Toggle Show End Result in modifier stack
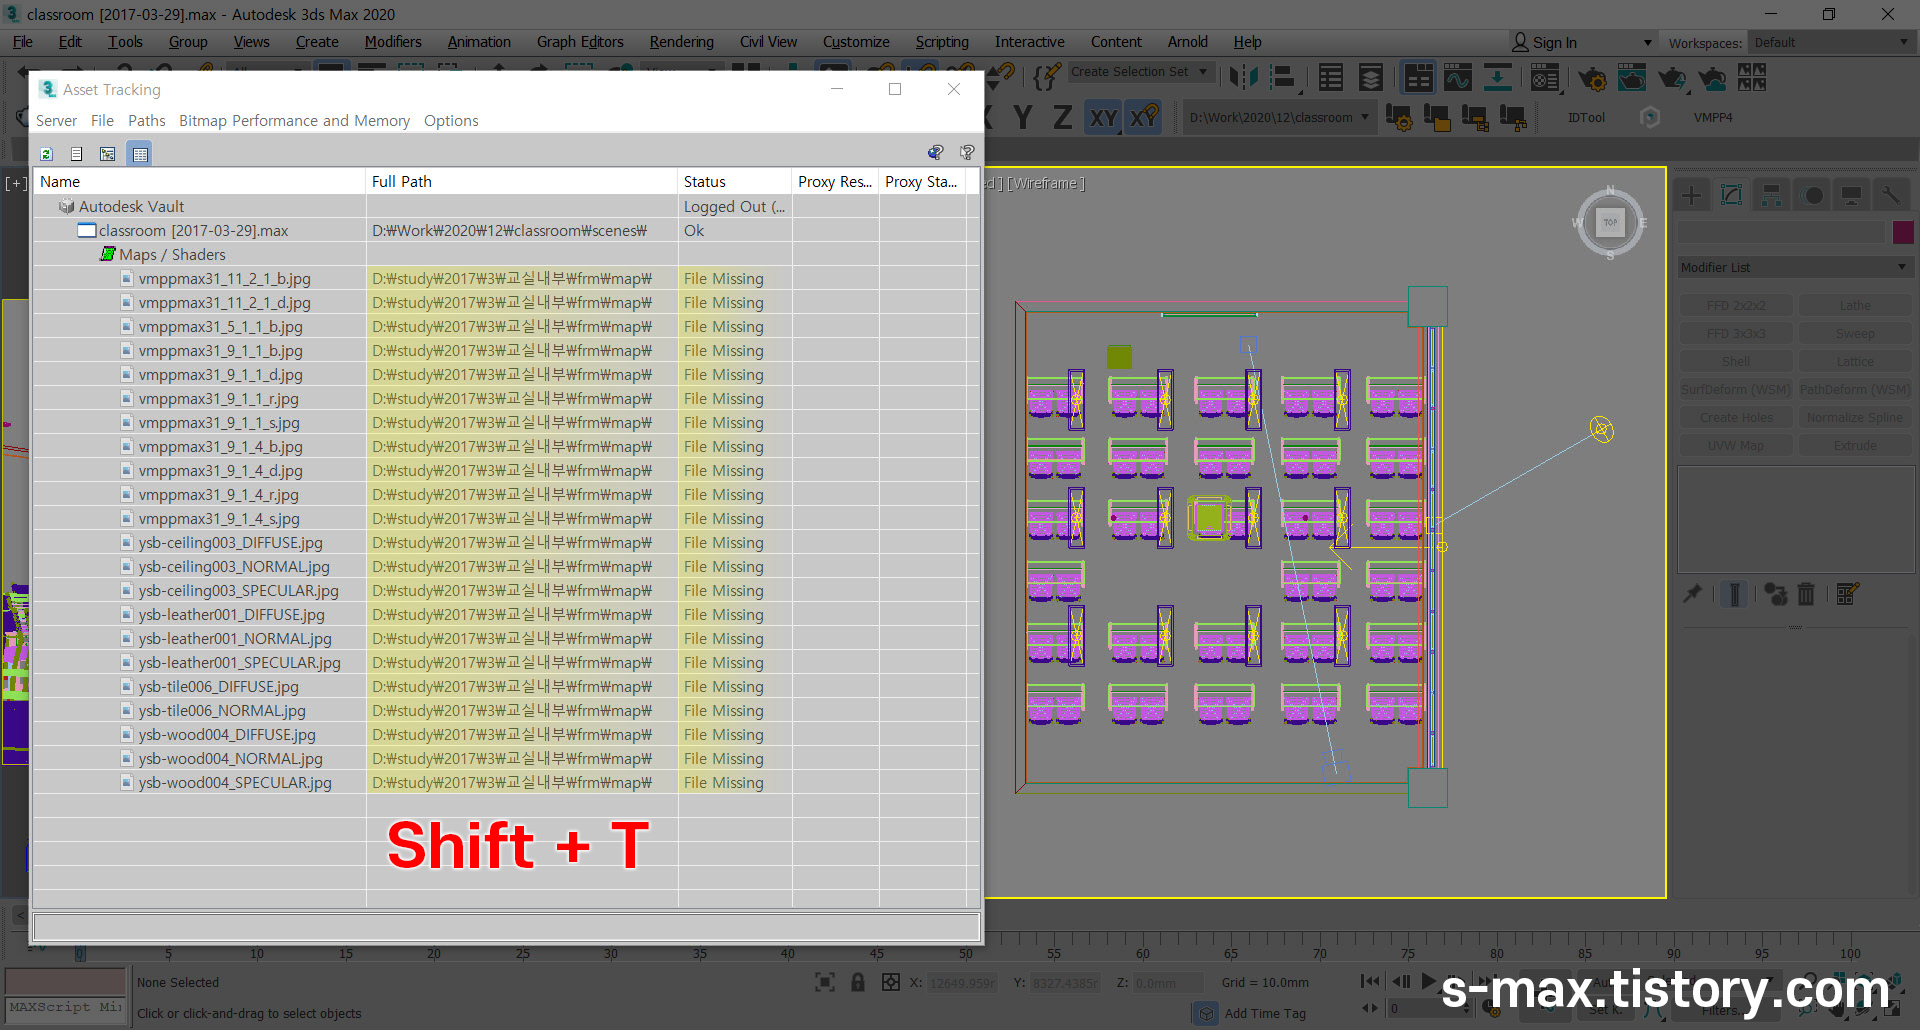1920x1030 pixels. (1735, 594)
